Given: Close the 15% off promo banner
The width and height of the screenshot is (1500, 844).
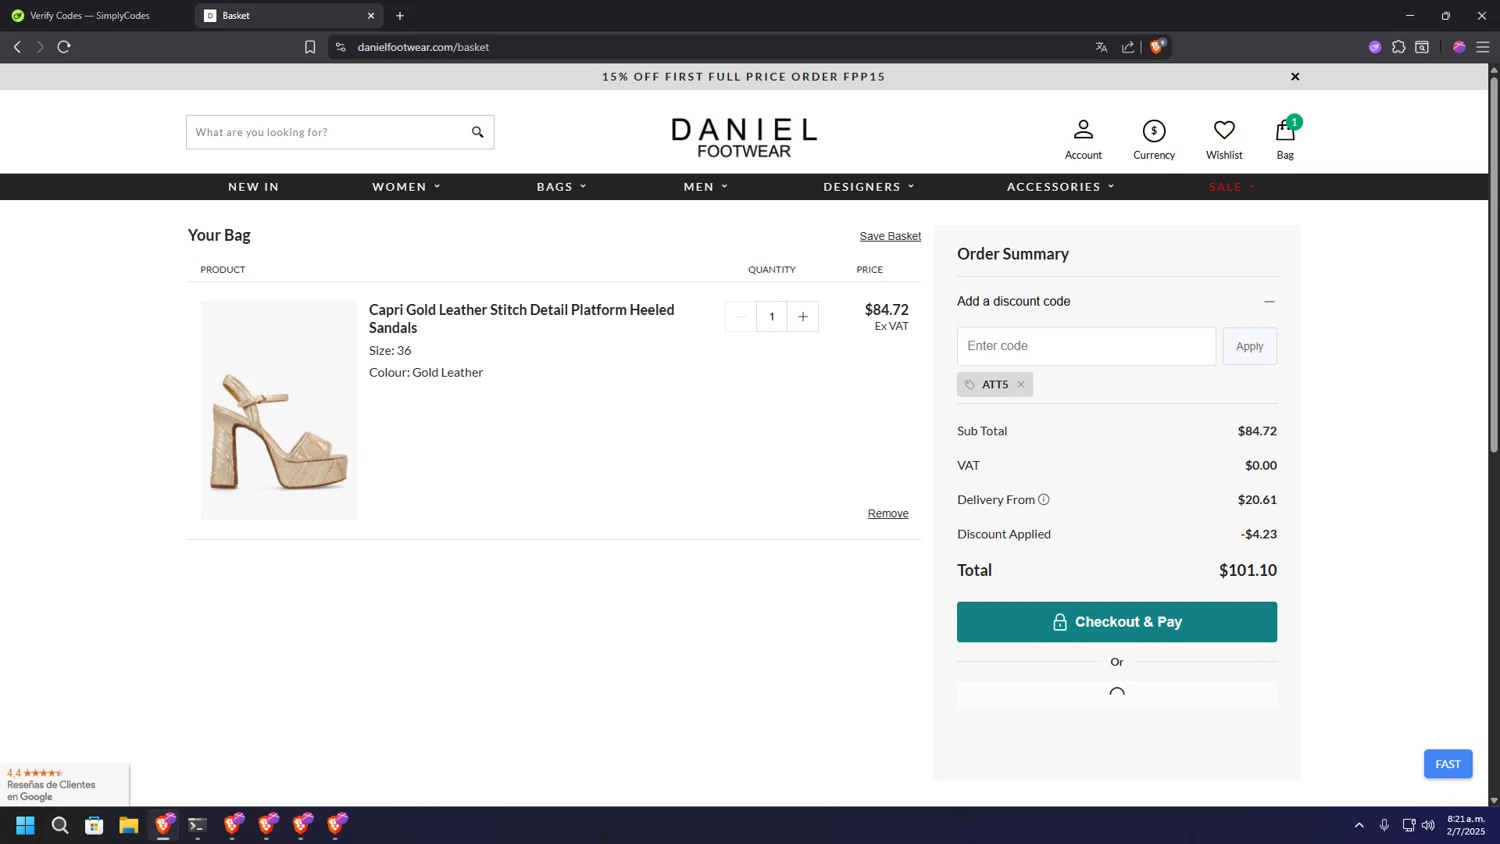Looking at the screenshot, I should (x=1295, y=77).
